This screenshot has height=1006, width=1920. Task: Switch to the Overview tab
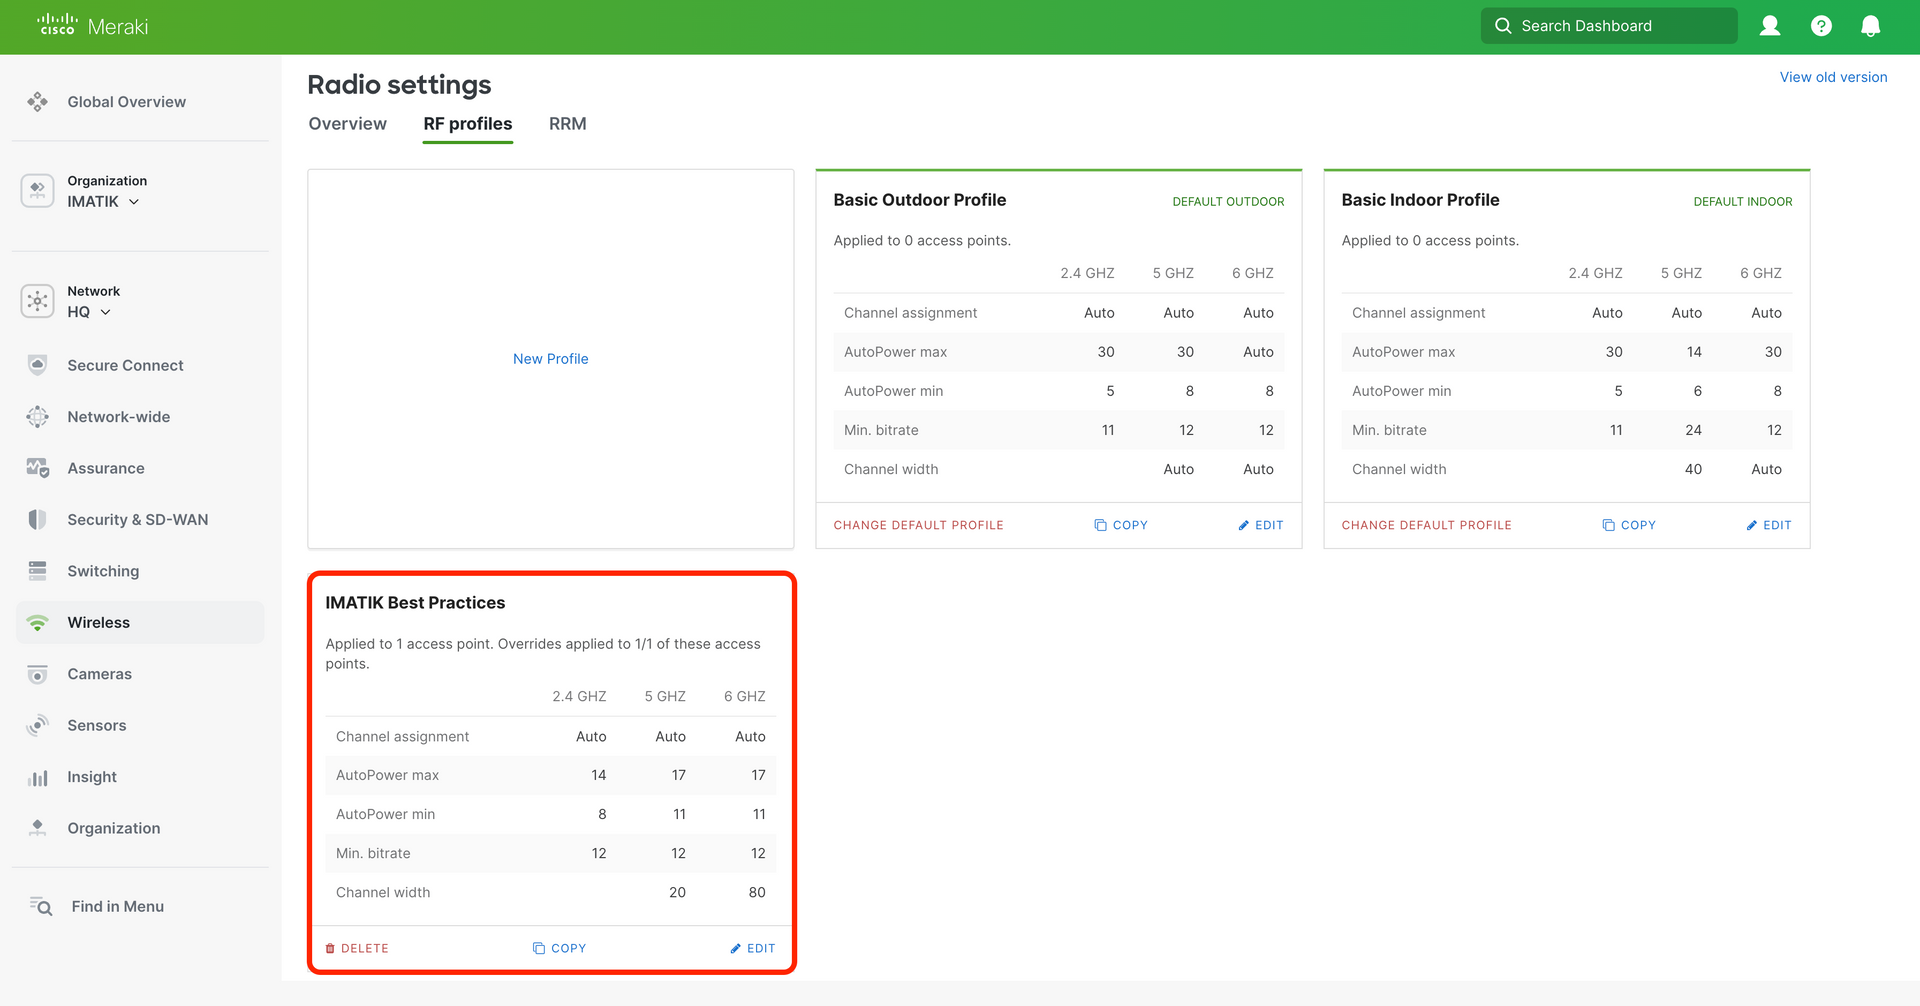347,124
